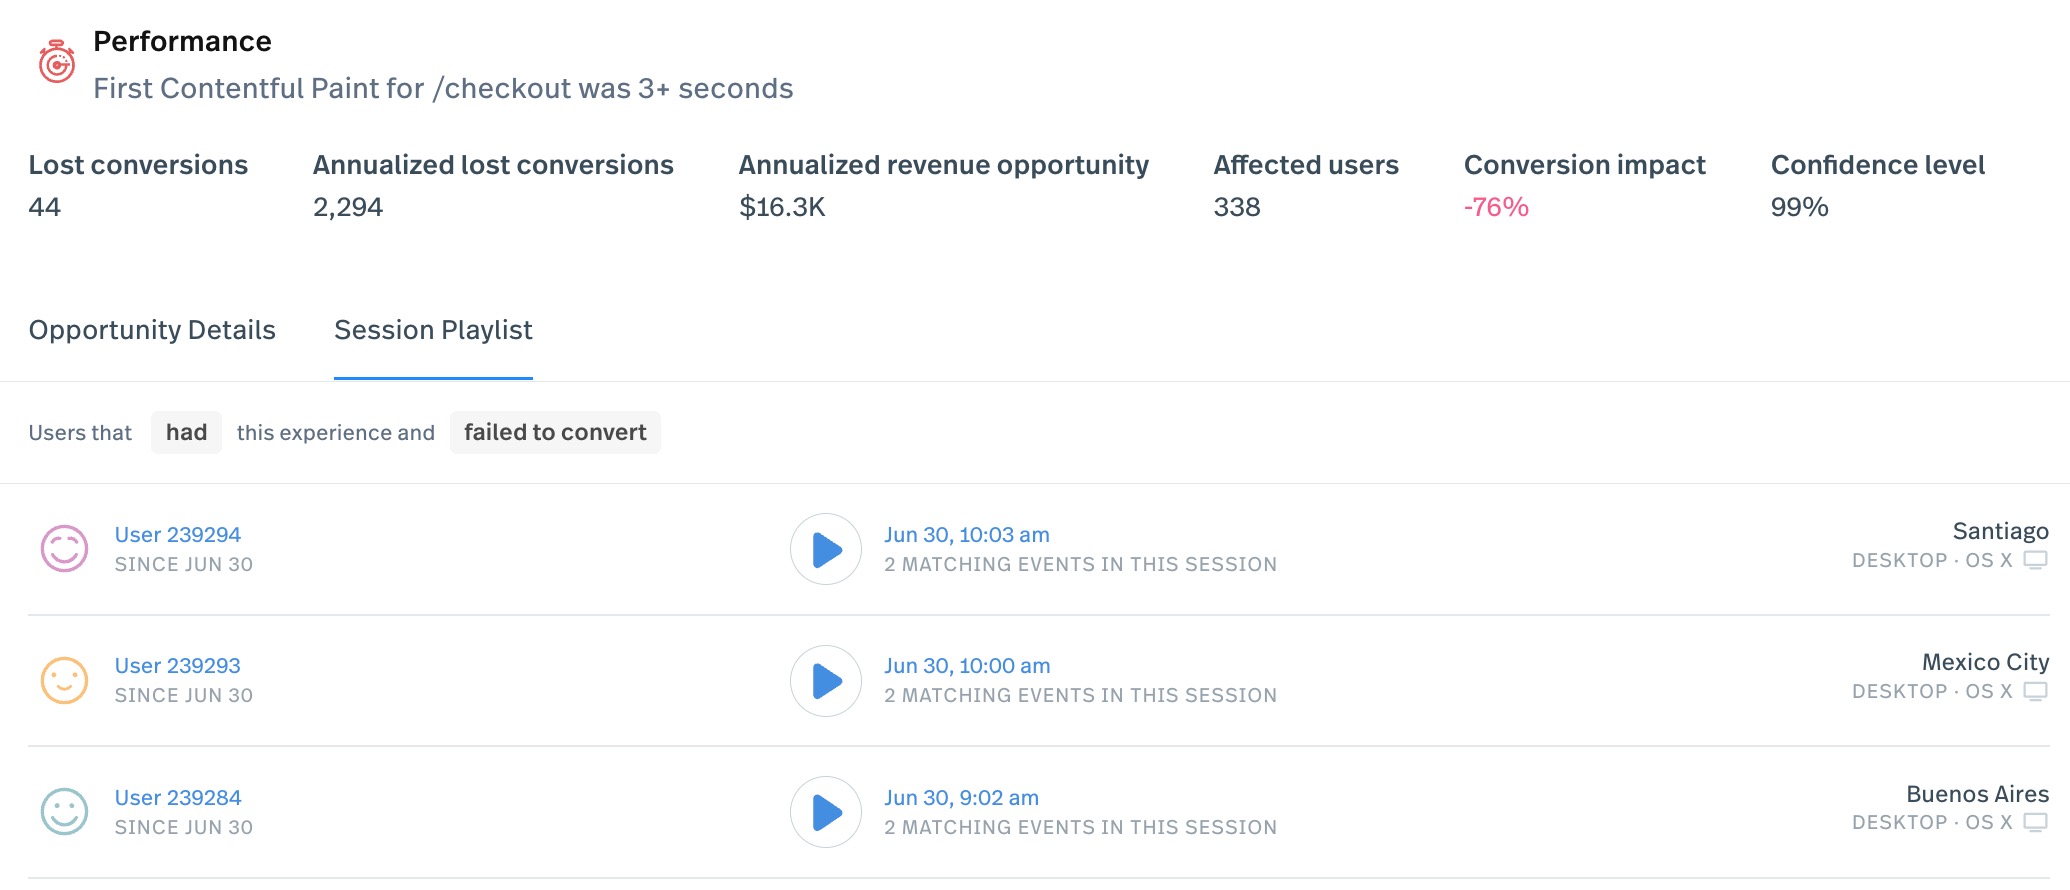2070x890 pixels.
Task: Click the teal smiley avatar for User 239284
Action: pyautogui.click(x=64, y=812)
